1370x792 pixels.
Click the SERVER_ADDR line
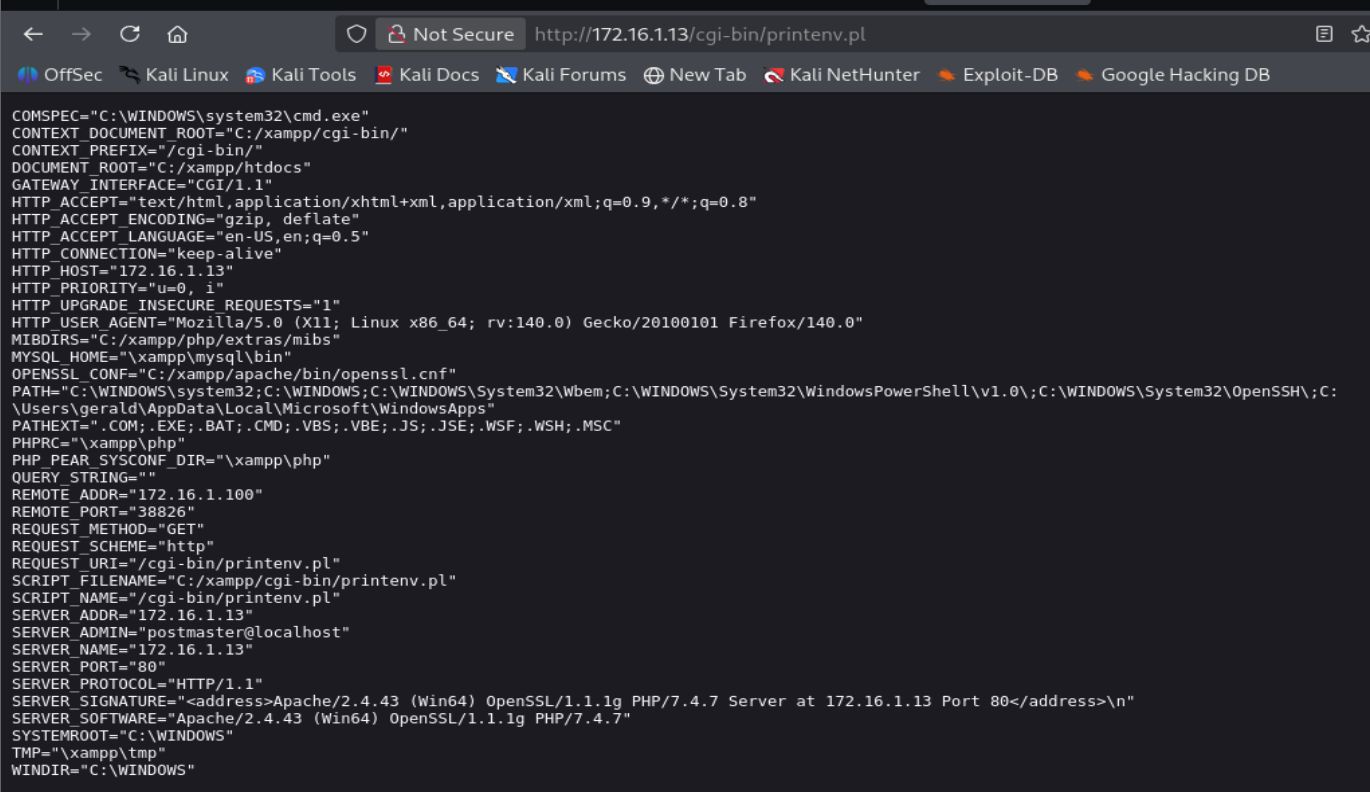pyautogui.click(x=133, y=614)
